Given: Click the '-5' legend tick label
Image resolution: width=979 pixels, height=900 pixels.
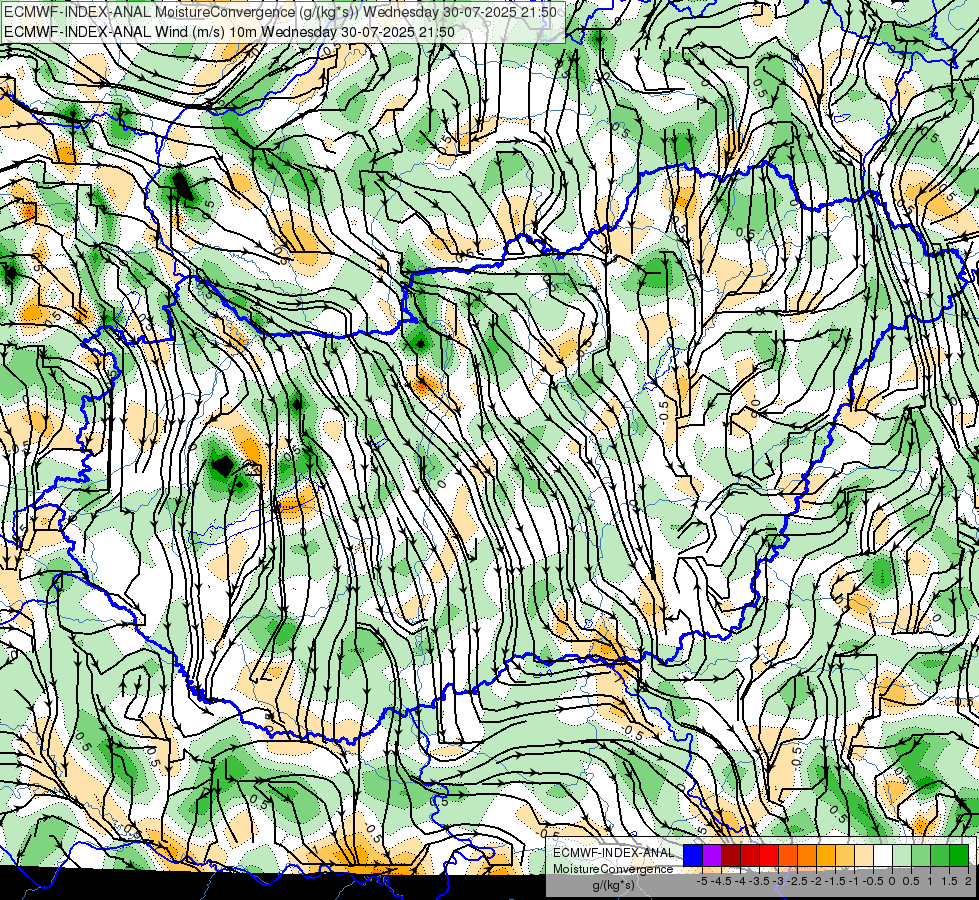Looking at the screenshot, I should [x=702, y=881].
